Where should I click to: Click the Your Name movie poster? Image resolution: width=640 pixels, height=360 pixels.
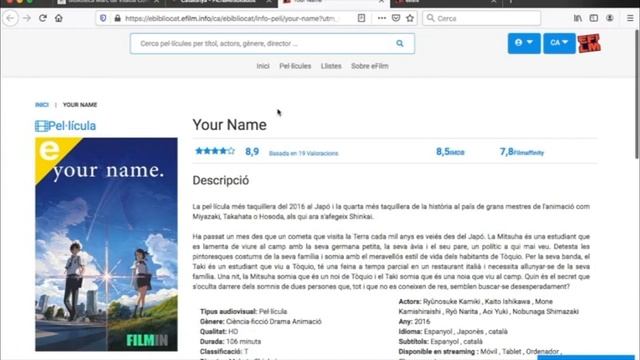pos(106,244)
